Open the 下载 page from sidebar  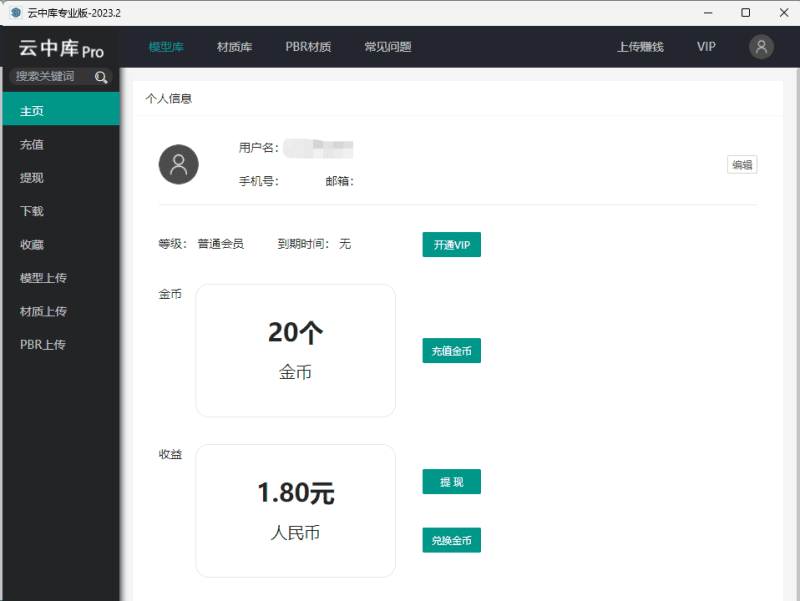(x=32, y=211)
